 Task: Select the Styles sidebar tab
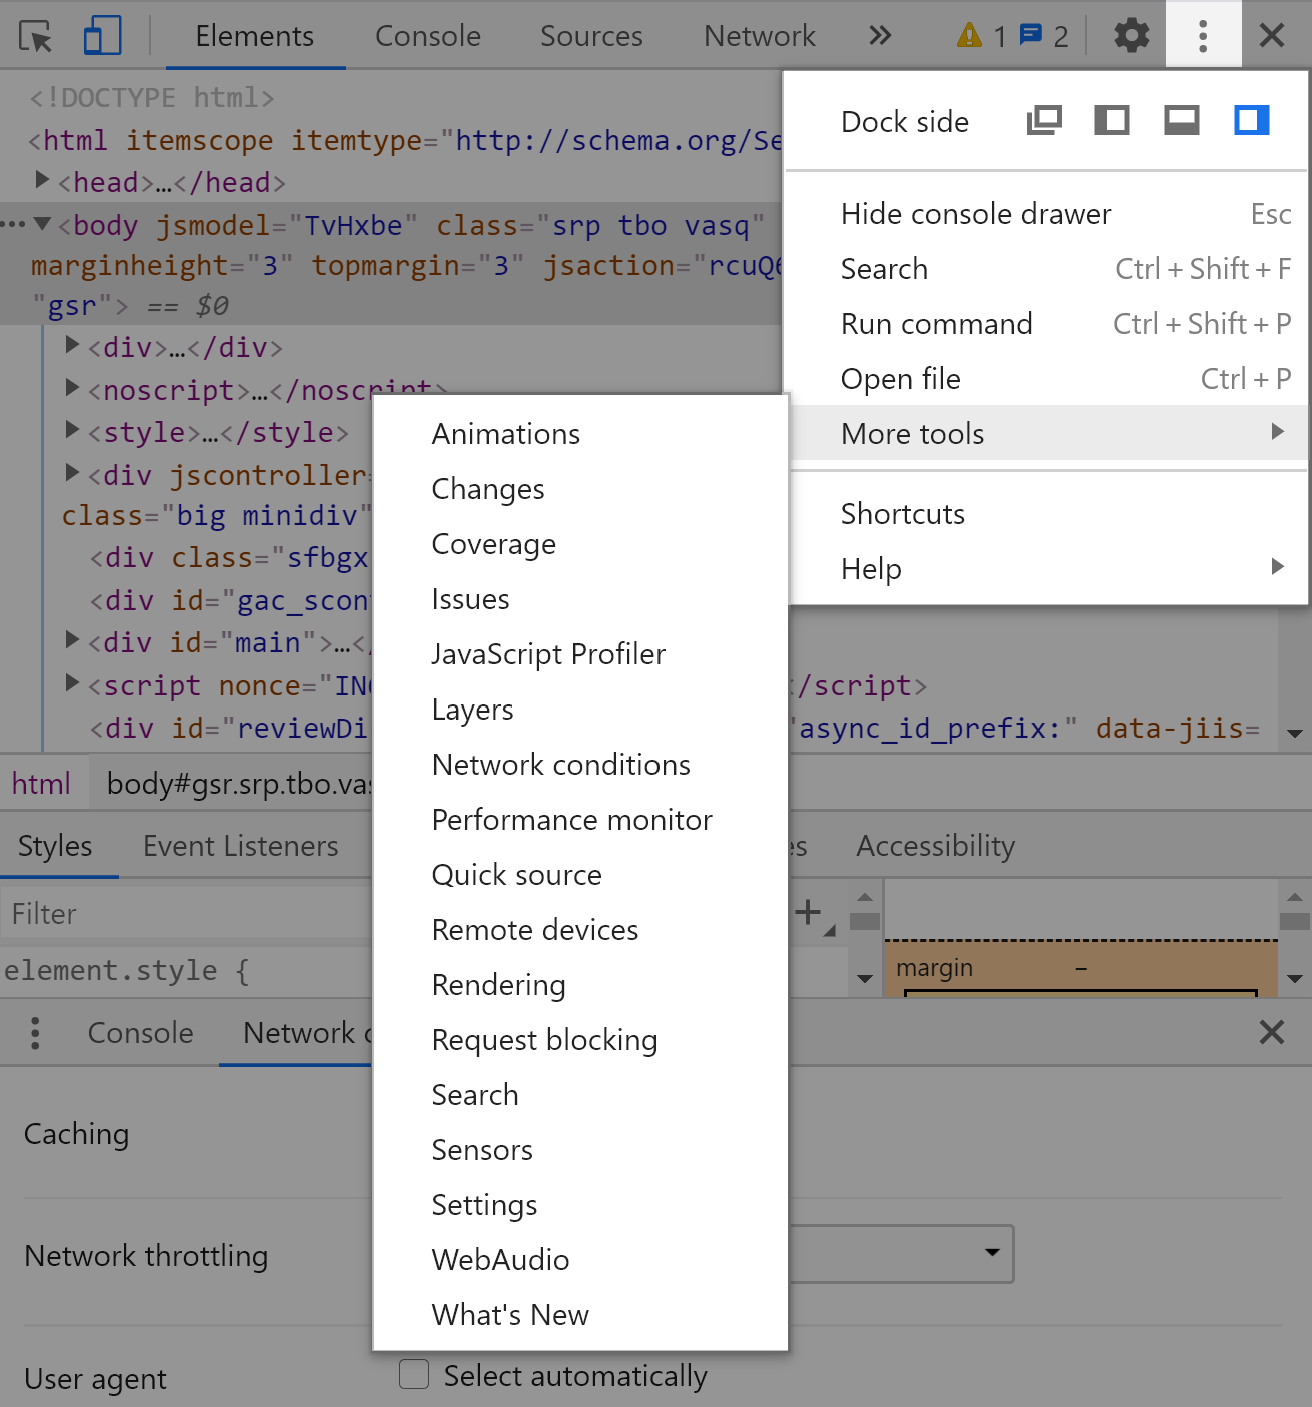tap(55, 846)
